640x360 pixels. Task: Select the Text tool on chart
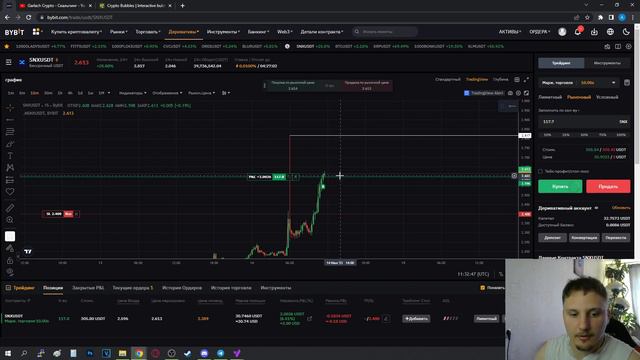(10, 156)
